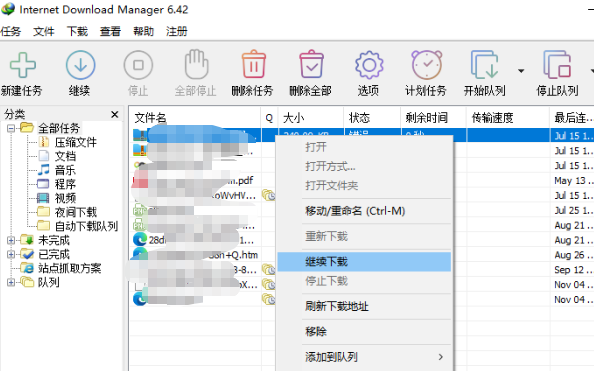Select 未完成 folder label
594x371 pixels.
(x=54, y=240)
